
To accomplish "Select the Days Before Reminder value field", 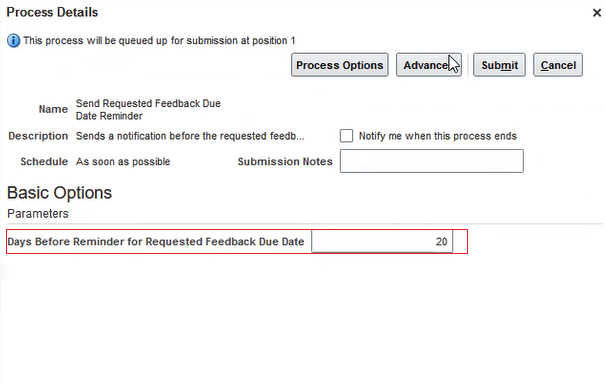I will [x=382, y=241].
